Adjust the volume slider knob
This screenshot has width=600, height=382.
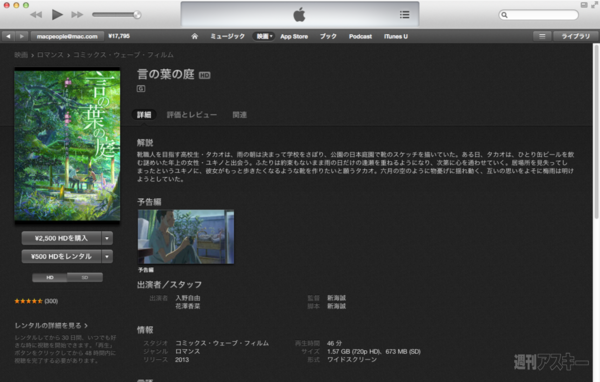(137, 15)
